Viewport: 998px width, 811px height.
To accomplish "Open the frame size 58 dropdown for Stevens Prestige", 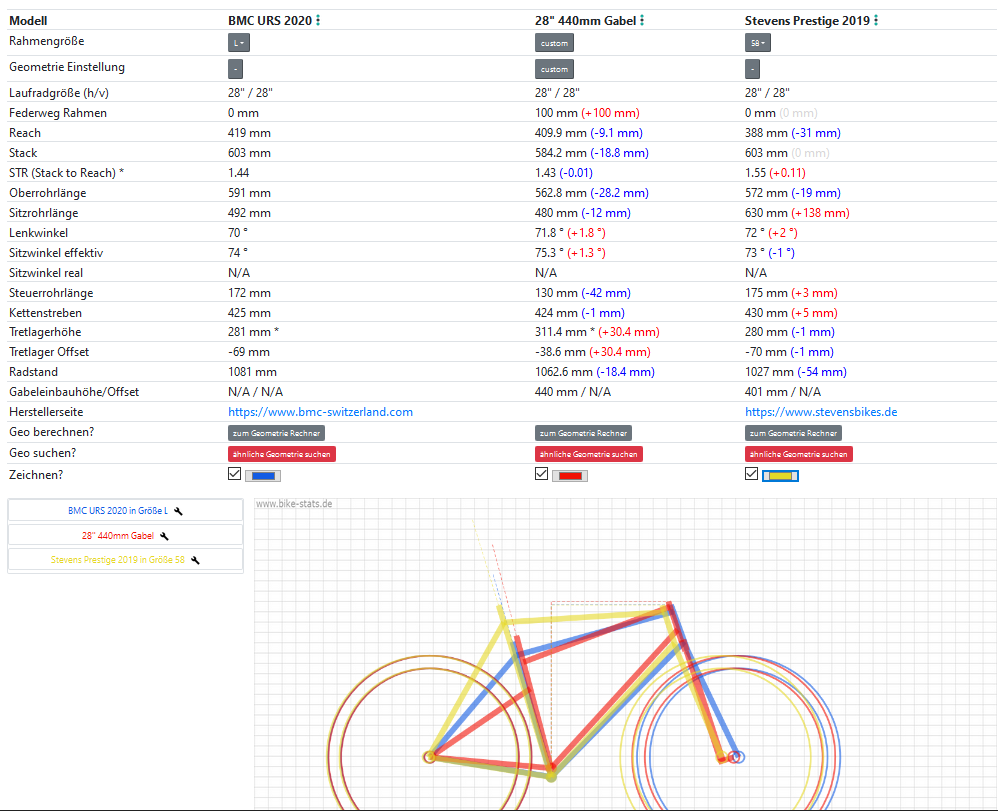I will coord(758,43).
